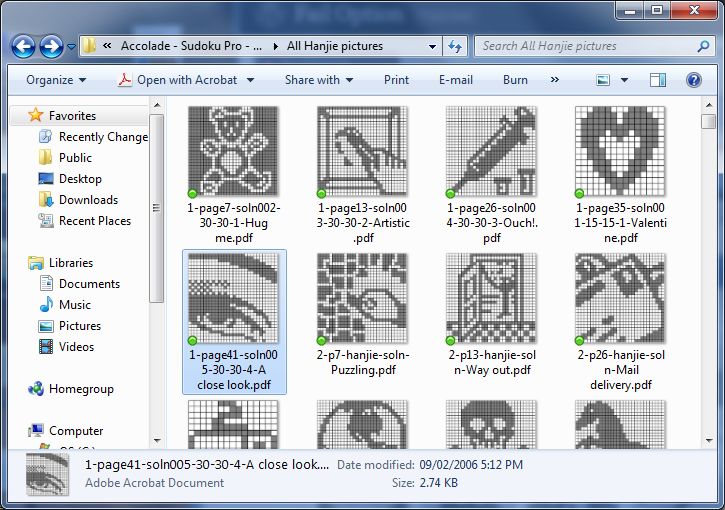
Task: Click the Date modified value in details pane
Action: [471, 465]
